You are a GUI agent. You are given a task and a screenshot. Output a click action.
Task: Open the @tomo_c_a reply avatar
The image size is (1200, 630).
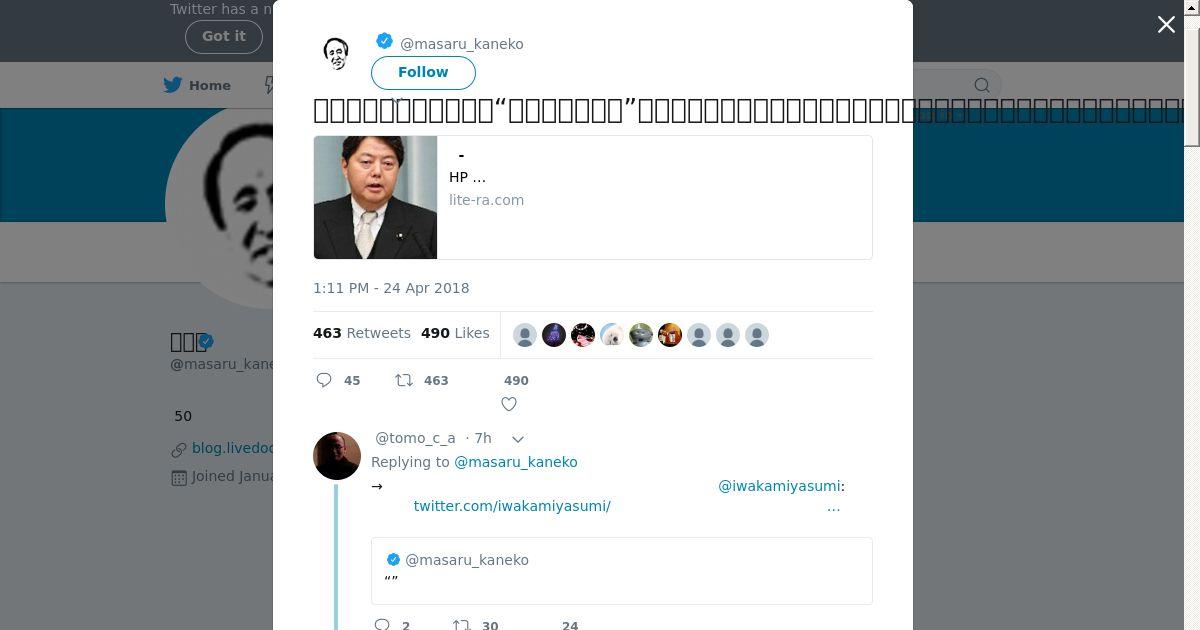coord(337,456)
